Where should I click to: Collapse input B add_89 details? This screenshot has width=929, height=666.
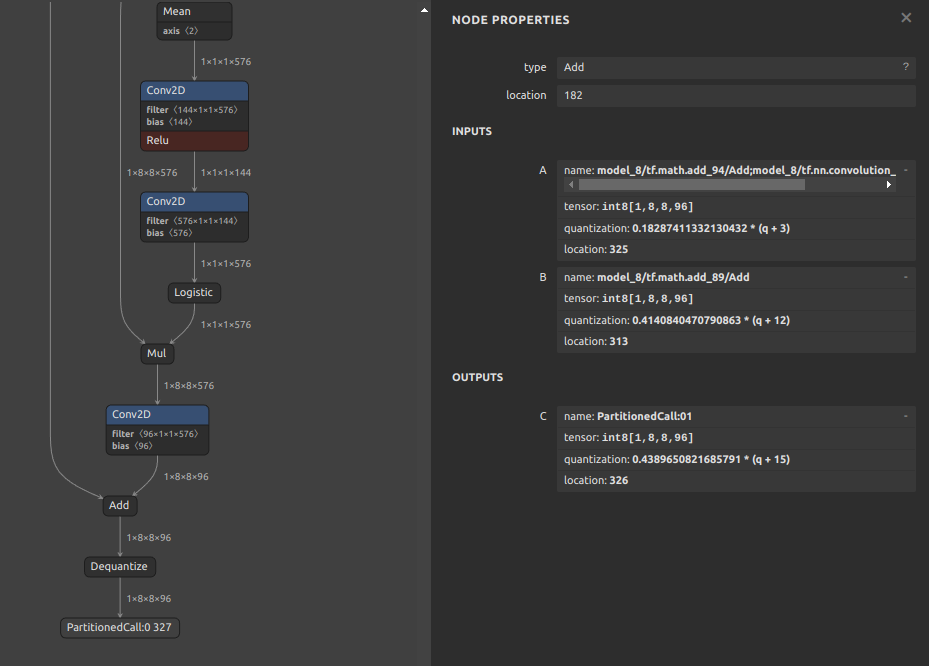(x=905, y=276)
